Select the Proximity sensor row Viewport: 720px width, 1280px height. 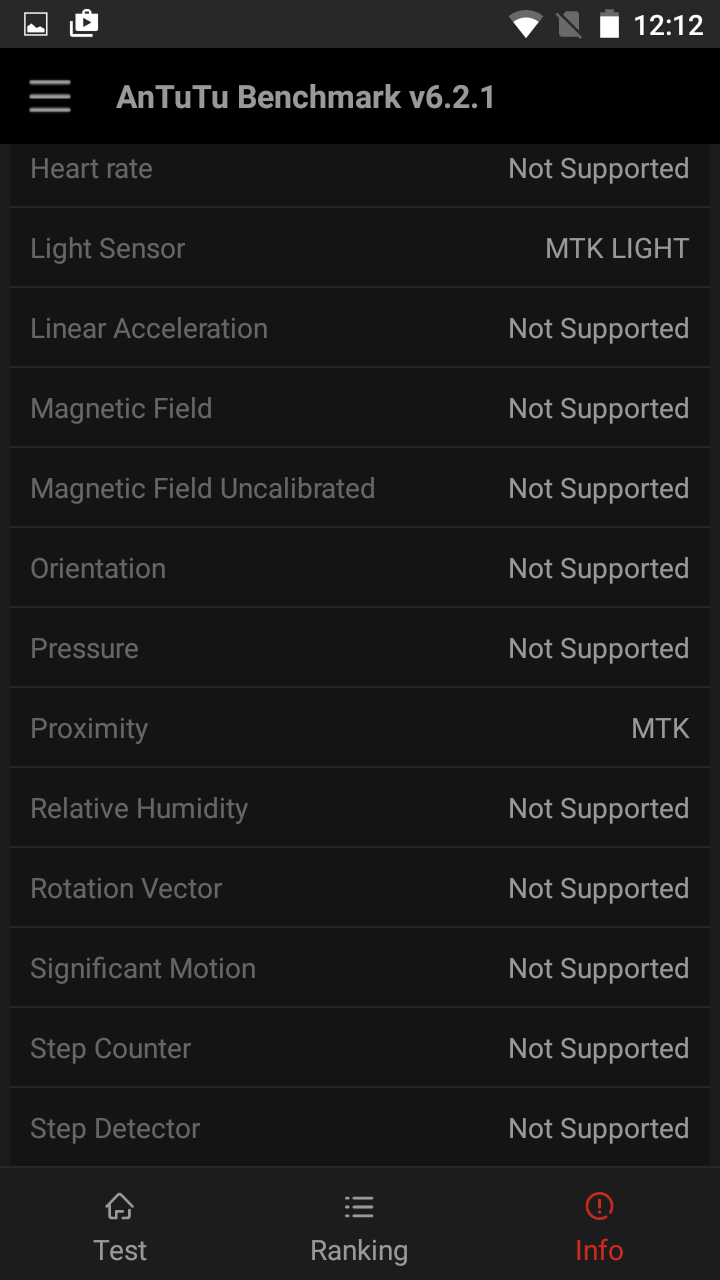tap(360, 728)
